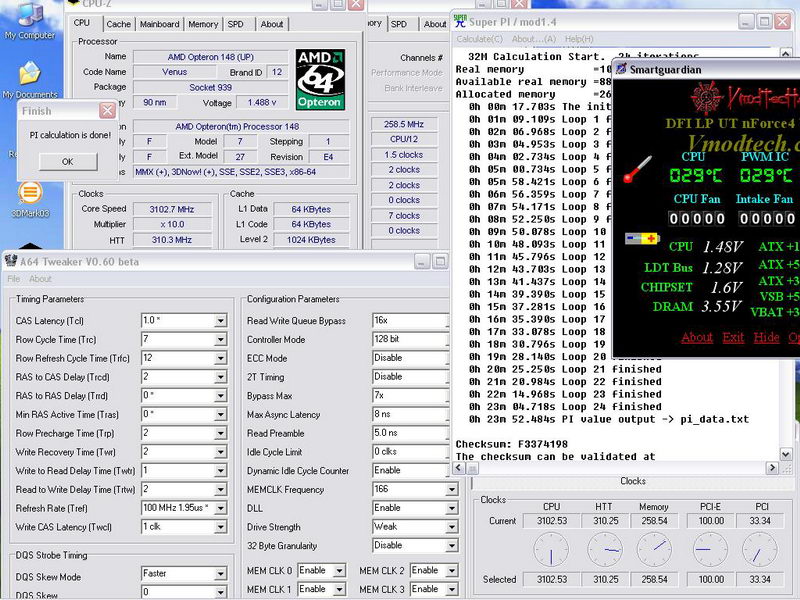Open Calculate menu in Super PI
800x600 pixels.
479,39
